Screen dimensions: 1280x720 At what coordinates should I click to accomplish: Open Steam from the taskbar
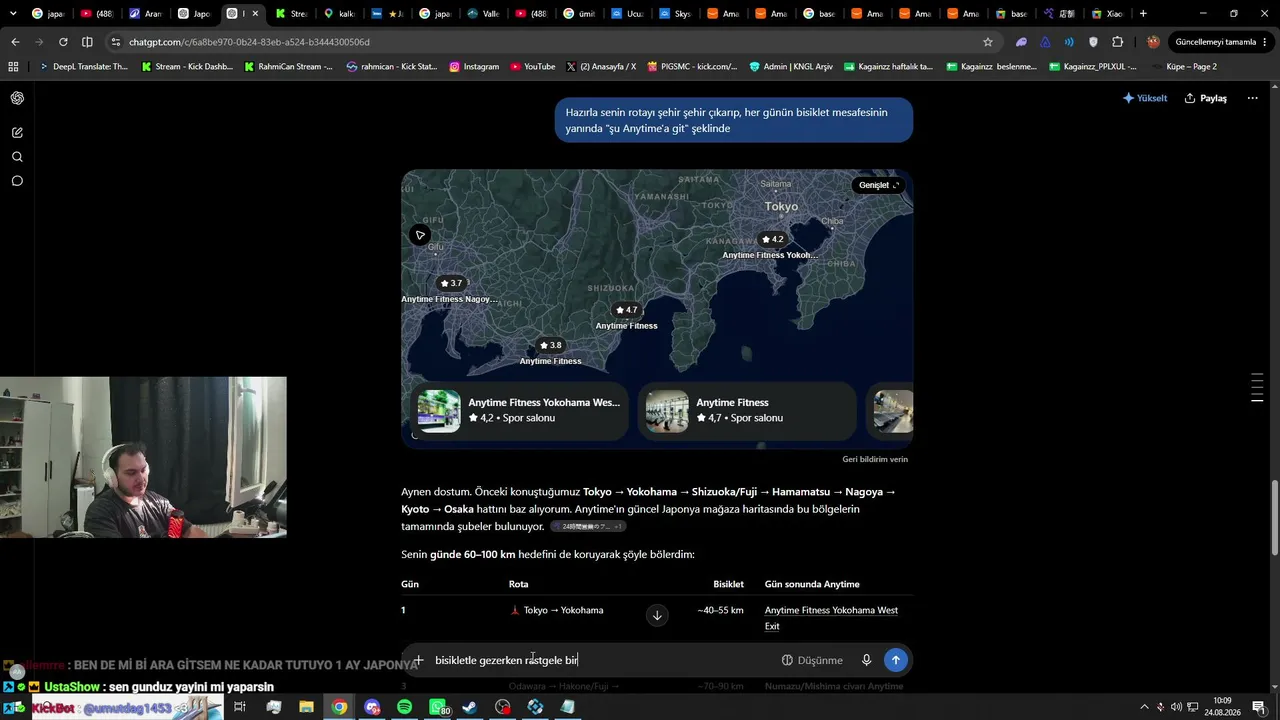point(470,707)
